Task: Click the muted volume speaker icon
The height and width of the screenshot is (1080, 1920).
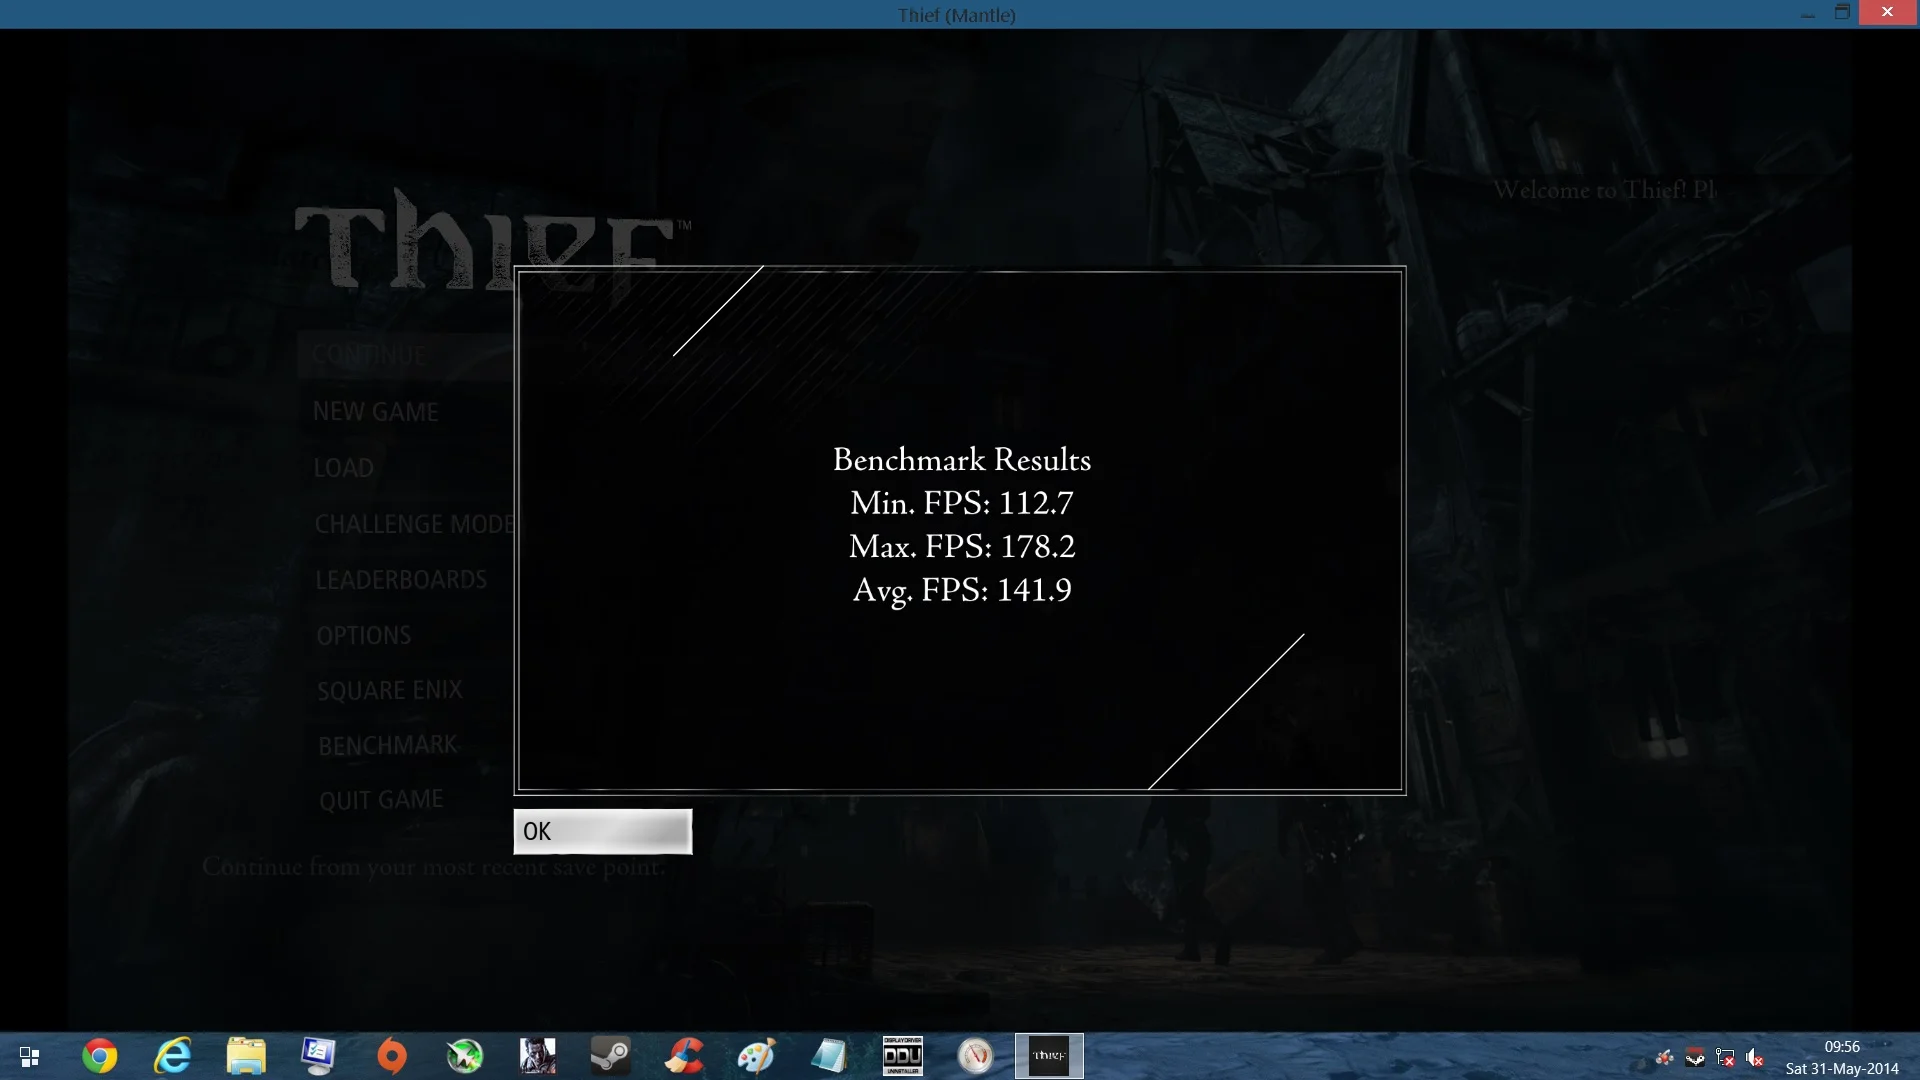Action: coord(1755,1057)
